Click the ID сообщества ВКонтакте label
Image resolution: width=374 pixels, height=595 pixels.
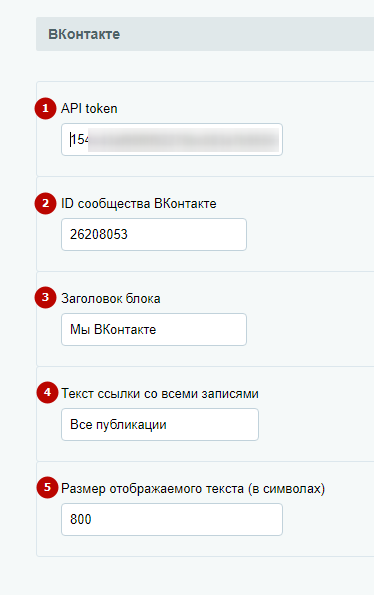pos(139,204)
